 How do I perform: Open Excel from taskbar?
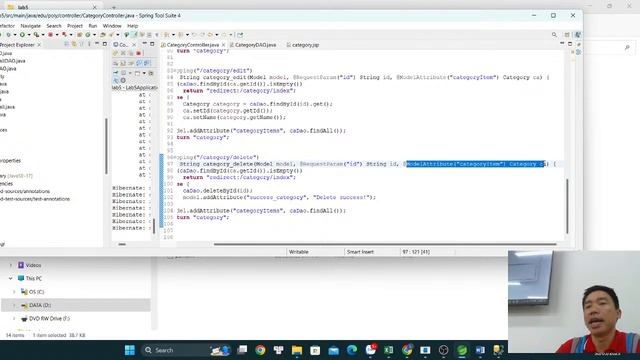[x=389, y=350]
